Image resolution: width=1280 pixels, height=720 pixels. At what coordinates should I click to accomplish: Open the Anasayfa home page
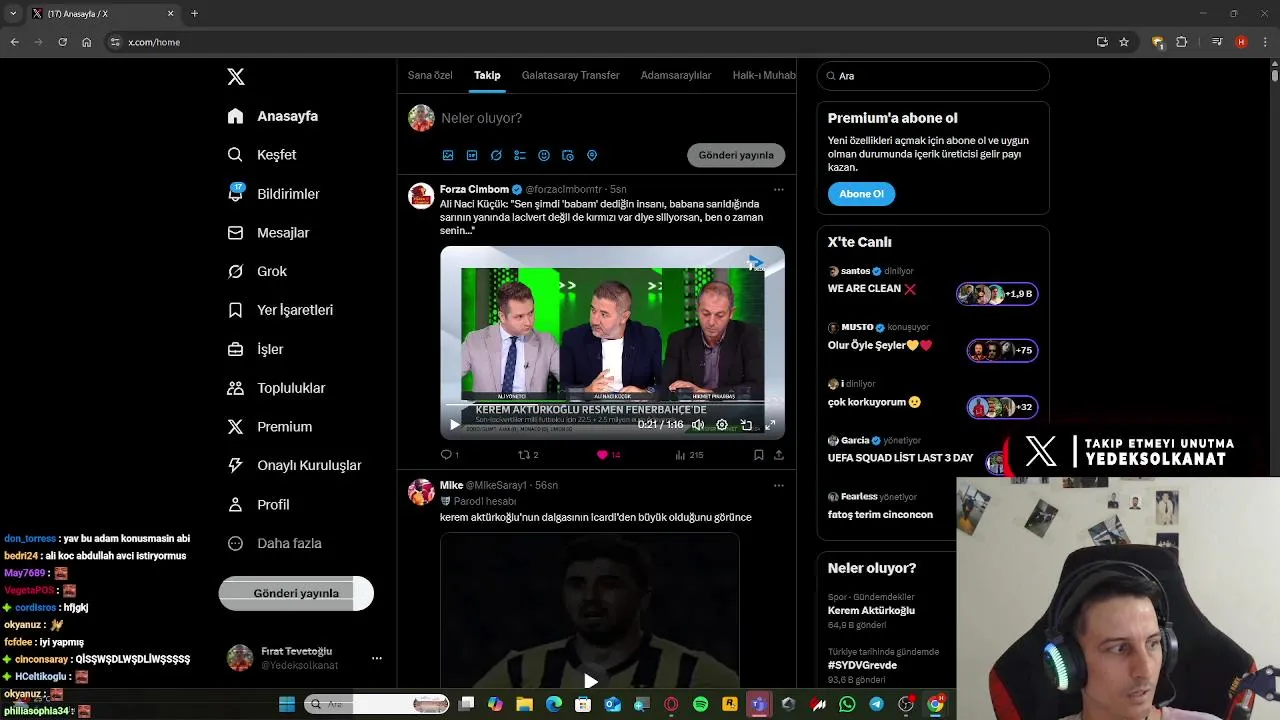tap(273, 116)
